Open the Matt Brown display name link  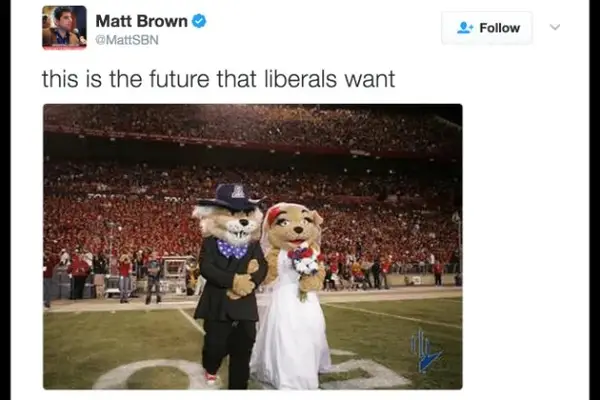click(142, 21)
